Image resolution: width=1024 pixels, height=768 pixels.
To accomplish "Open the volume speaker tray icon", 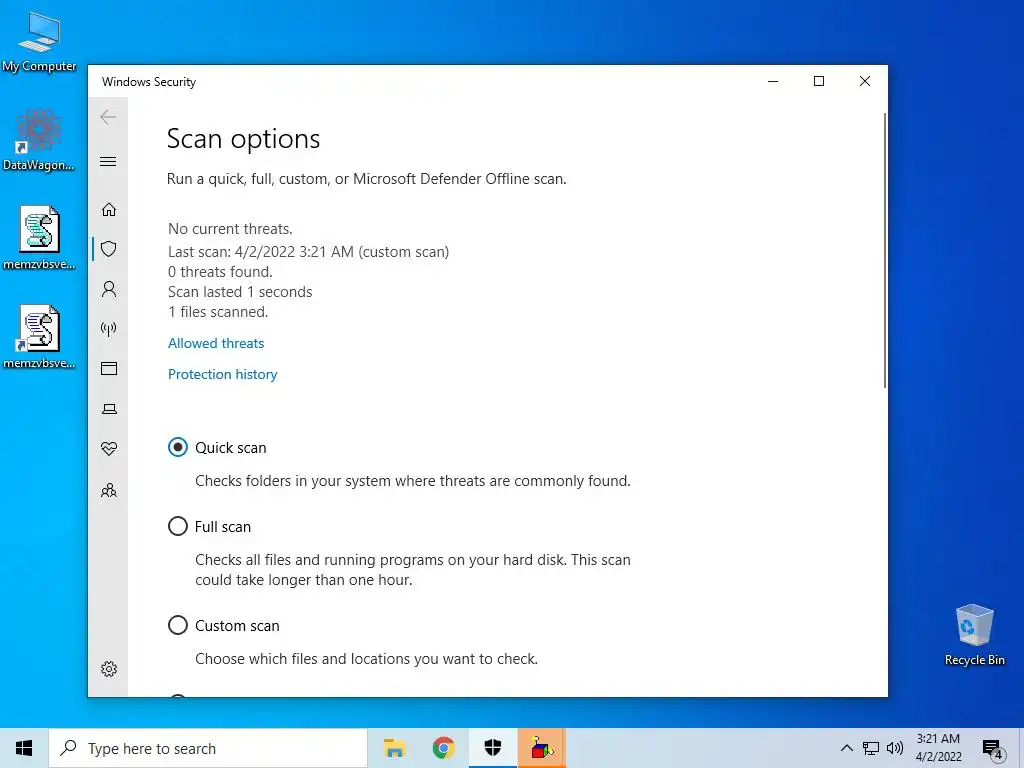I will point(895,748).
